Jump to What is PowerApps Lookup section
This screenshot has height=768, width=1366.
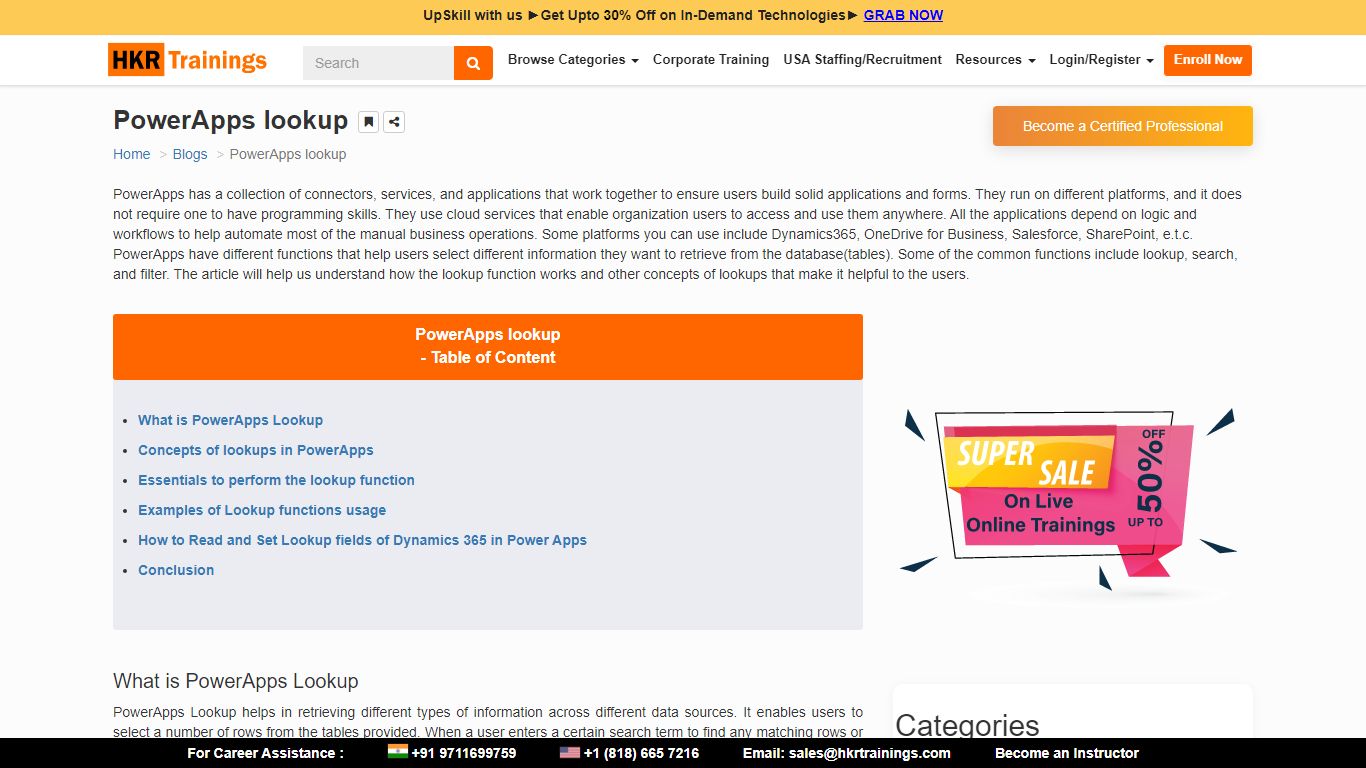pos(230,420)
